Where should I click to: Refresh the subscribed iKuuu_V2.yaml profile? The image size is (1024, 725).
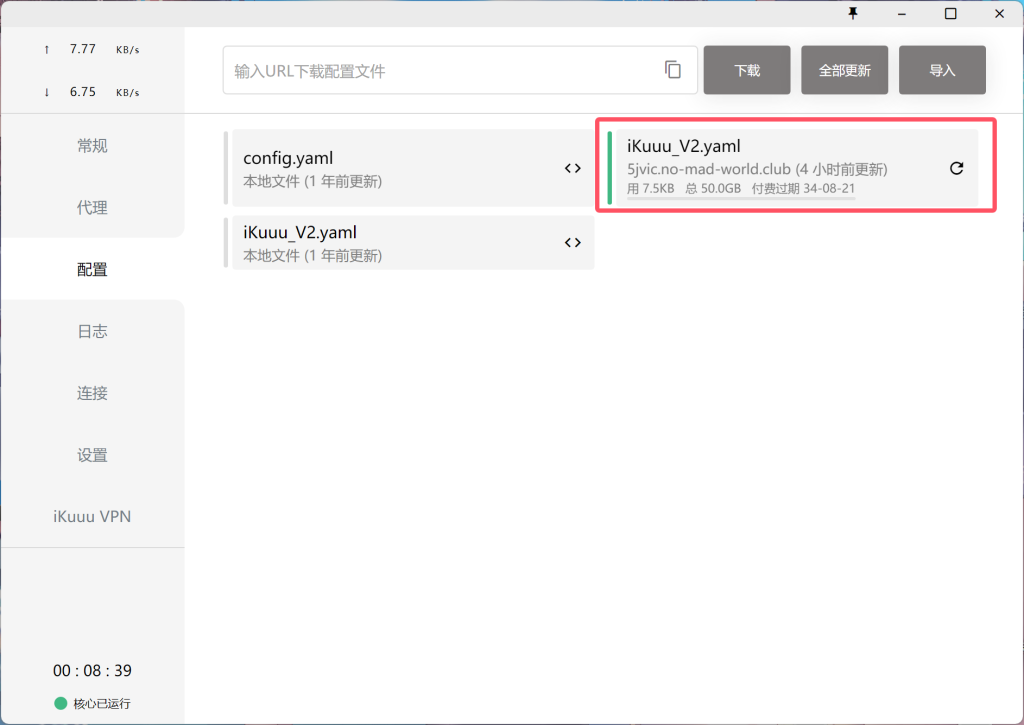(956, 169)
